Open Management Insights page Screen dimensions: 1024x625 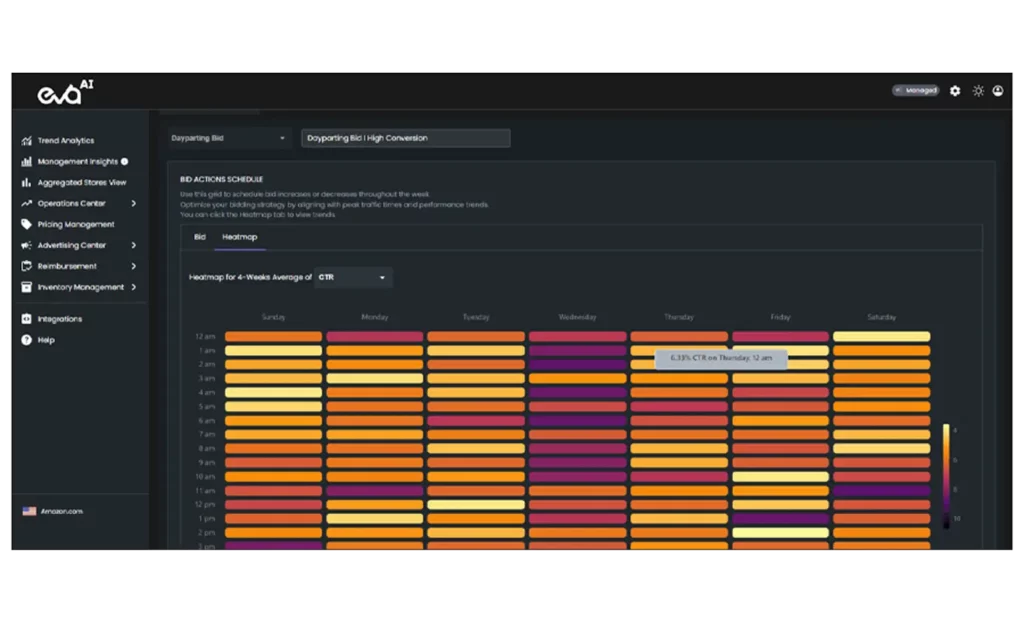coord(78,162)
